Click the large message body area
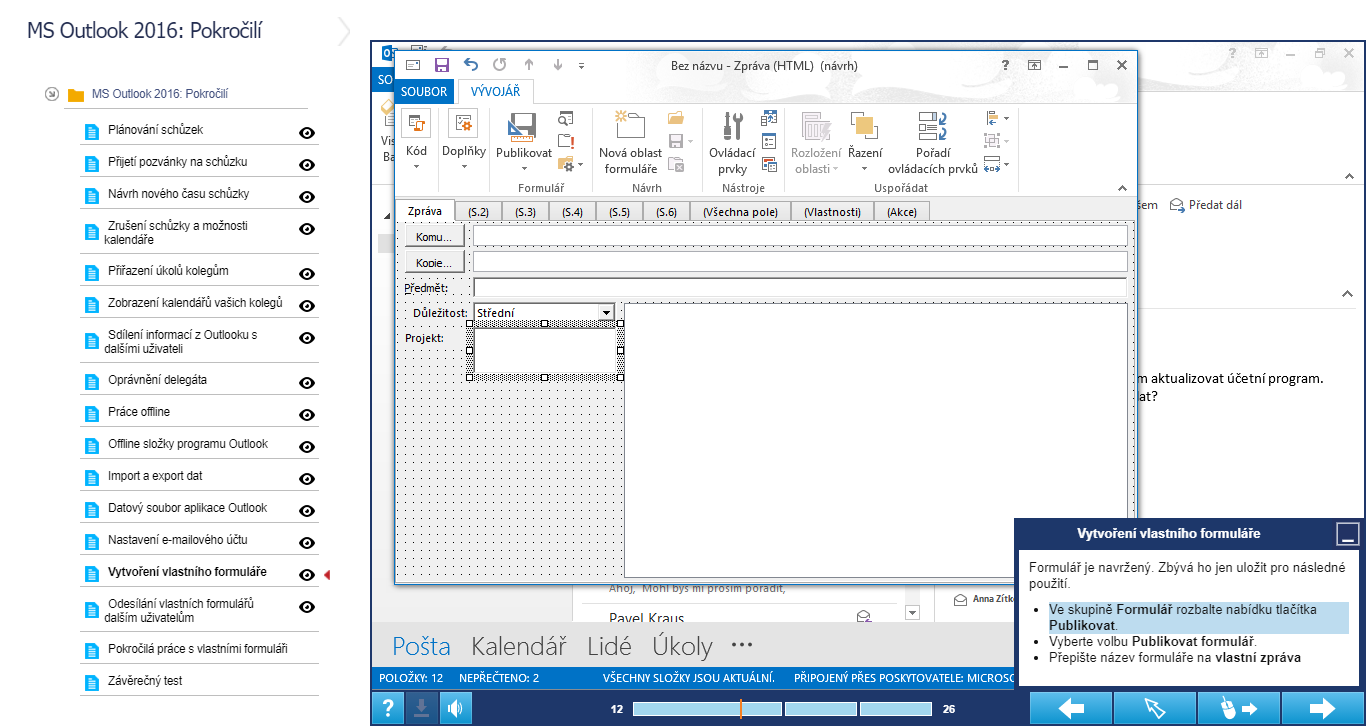The image size is (1366, 726). [876, 440]
